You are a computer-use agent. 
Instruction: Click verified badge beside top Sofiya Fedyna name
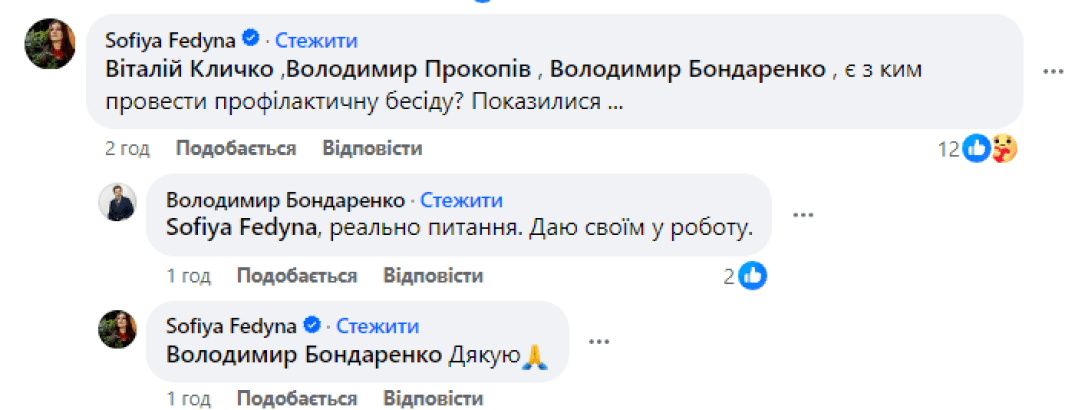pyautogui.click(x=252, y=40)
